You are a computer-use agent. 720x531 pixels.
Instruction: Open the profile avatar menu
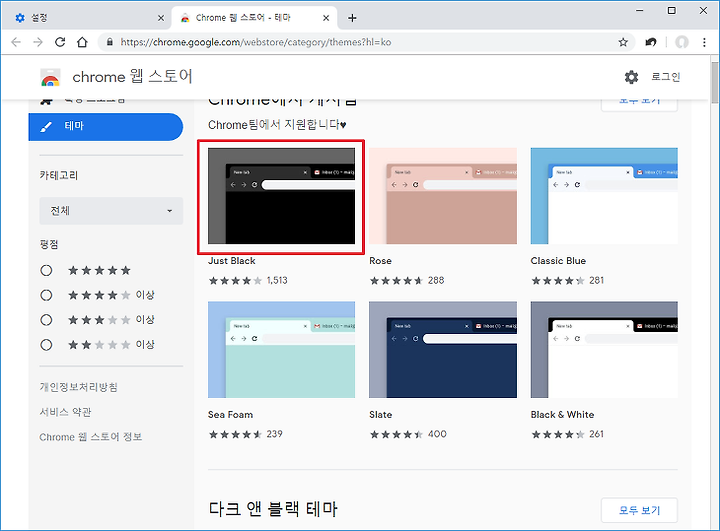pos(682,42)
